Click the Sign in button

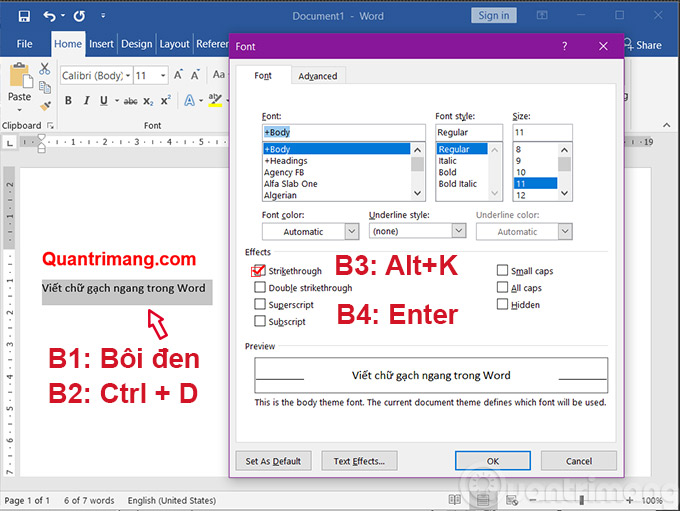[494, 16]
